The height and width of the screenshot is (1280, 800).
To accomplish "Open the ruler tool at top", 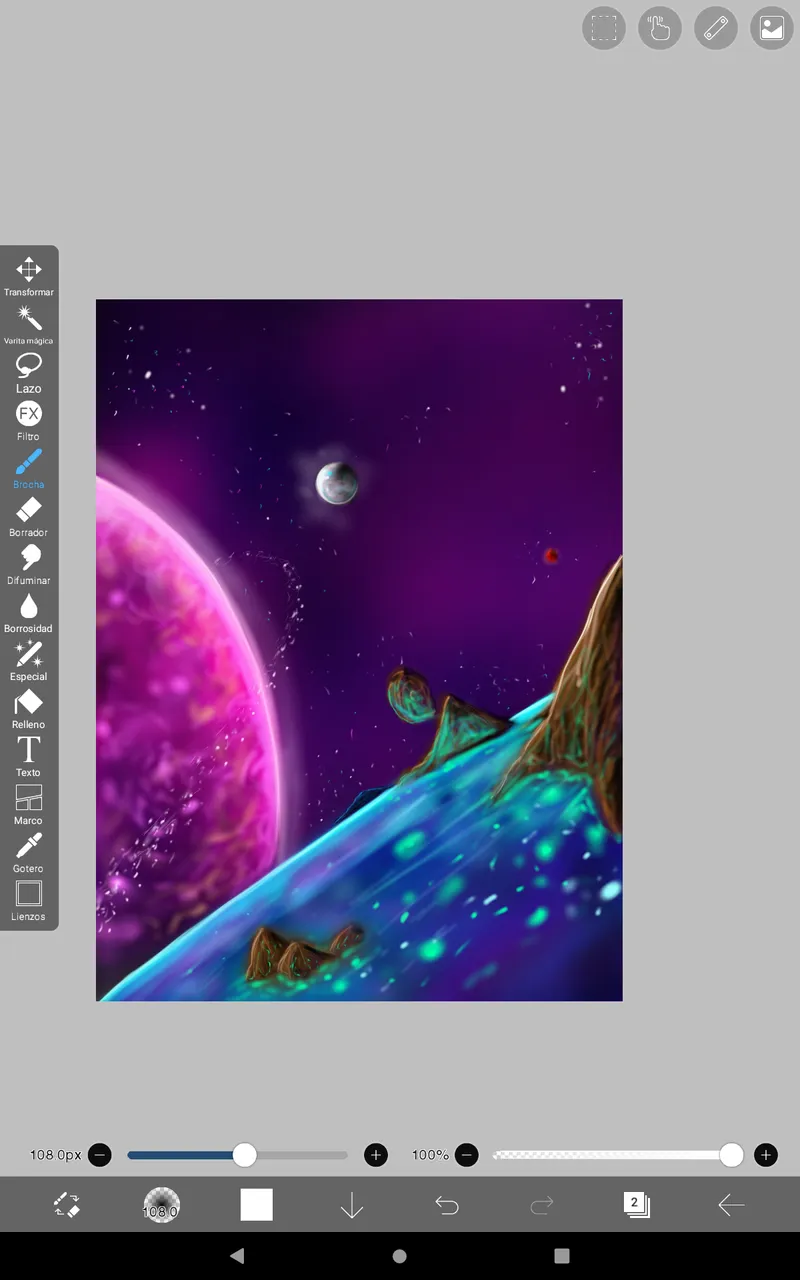I will [x=716, y=28].
